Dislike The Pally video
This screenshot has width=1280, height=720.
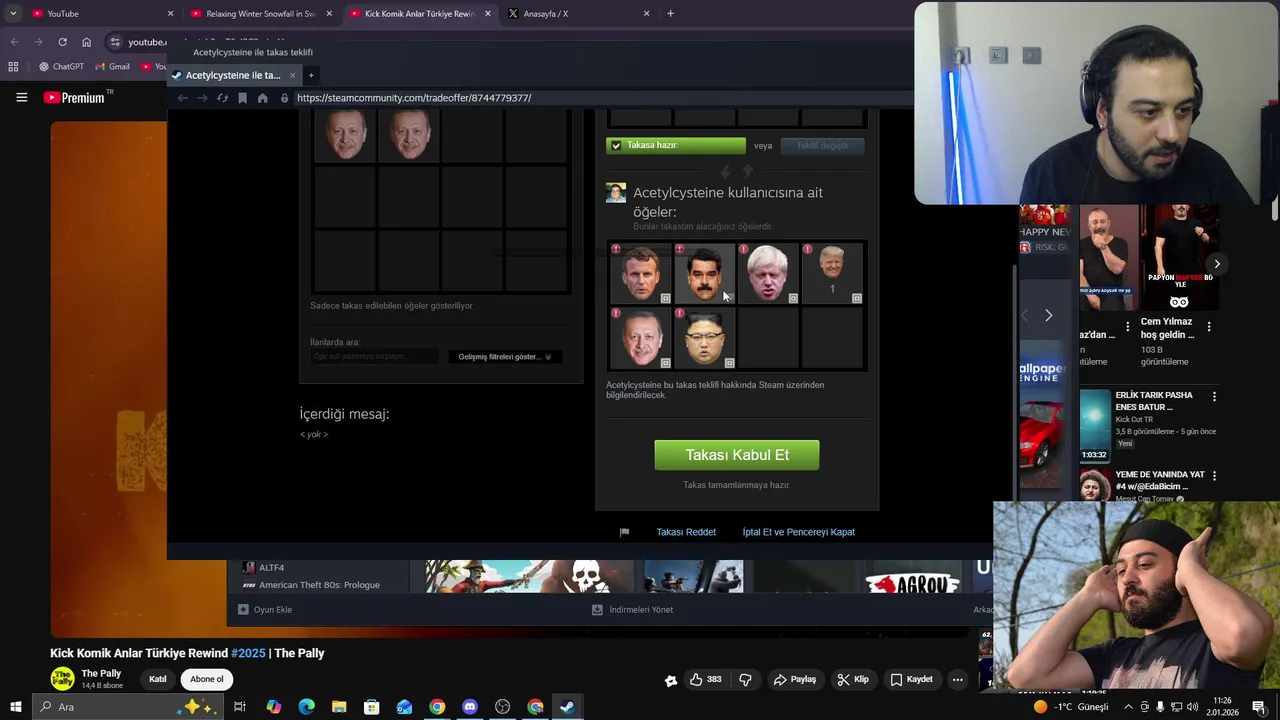pos(745,679)
